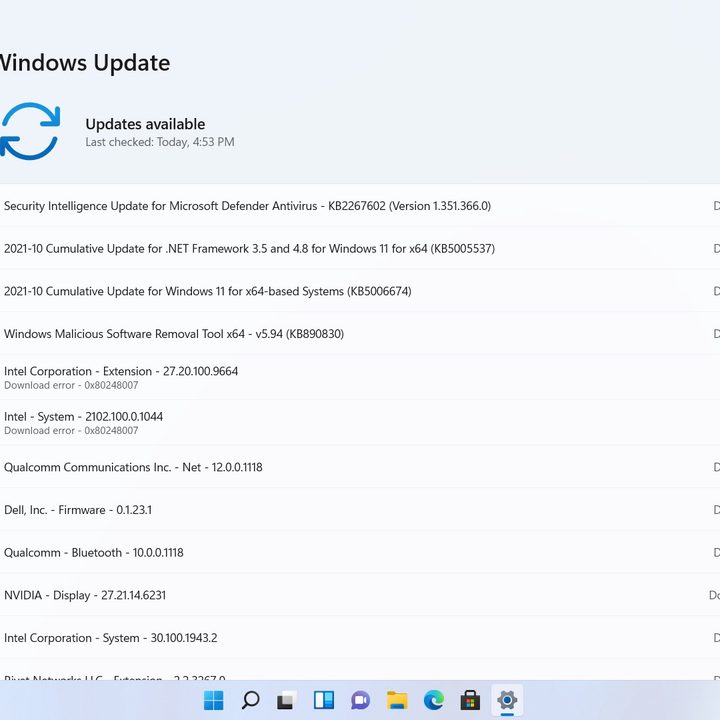720x720 pixels.
Task: Select NVIDIA Display 27.21.14.6231 row
Action: [x=360, y=595]
